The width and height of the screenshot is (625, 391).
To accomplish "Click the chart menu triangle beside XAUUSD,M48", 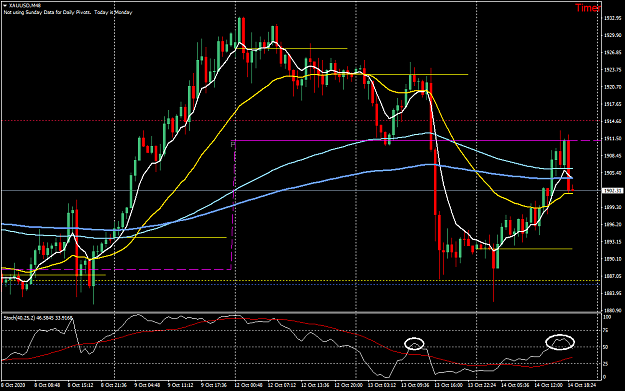I will 5,6.
